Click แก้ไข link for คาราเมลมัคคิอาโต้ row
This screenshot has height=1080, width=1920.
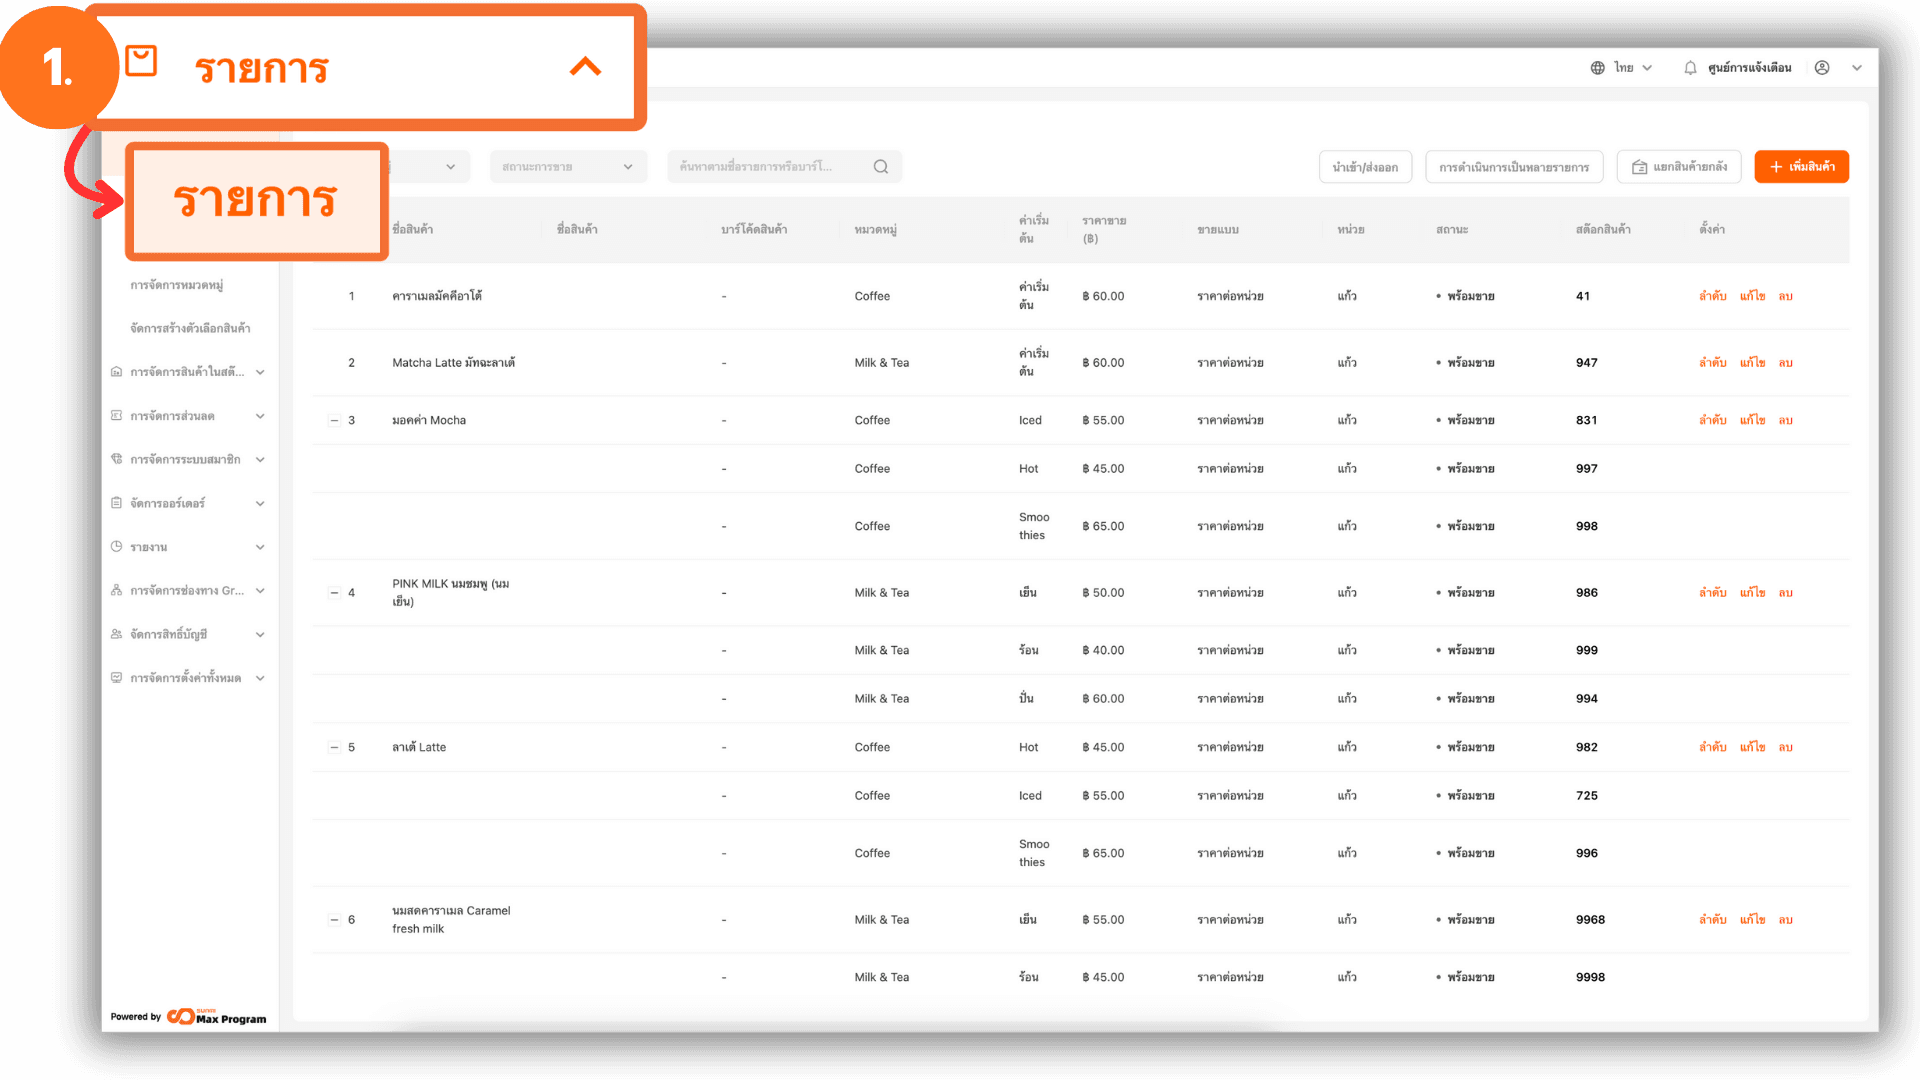coord(1752,296)
